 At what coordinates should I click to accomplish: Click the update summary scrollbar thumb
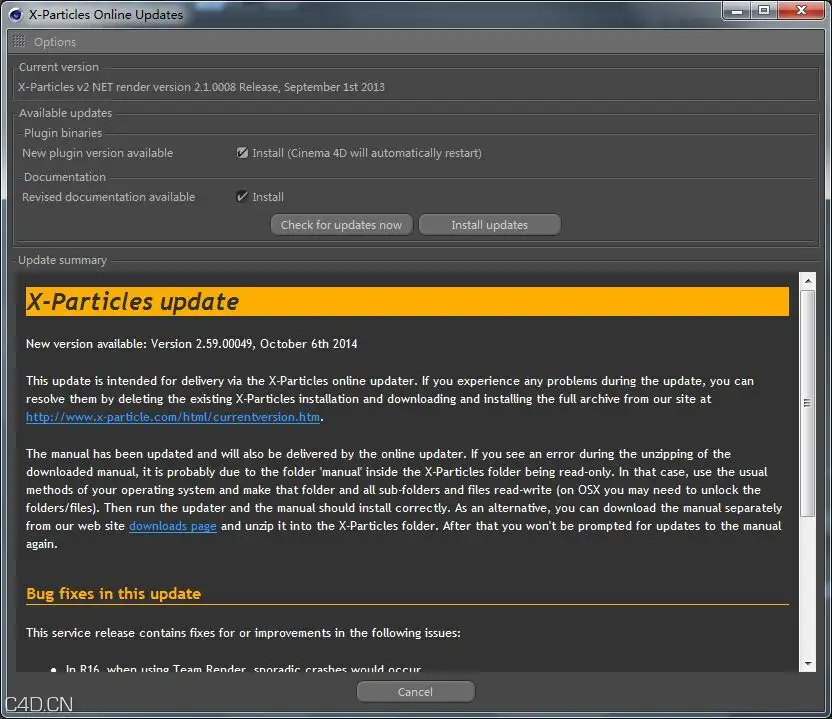(x=808, y=403)
